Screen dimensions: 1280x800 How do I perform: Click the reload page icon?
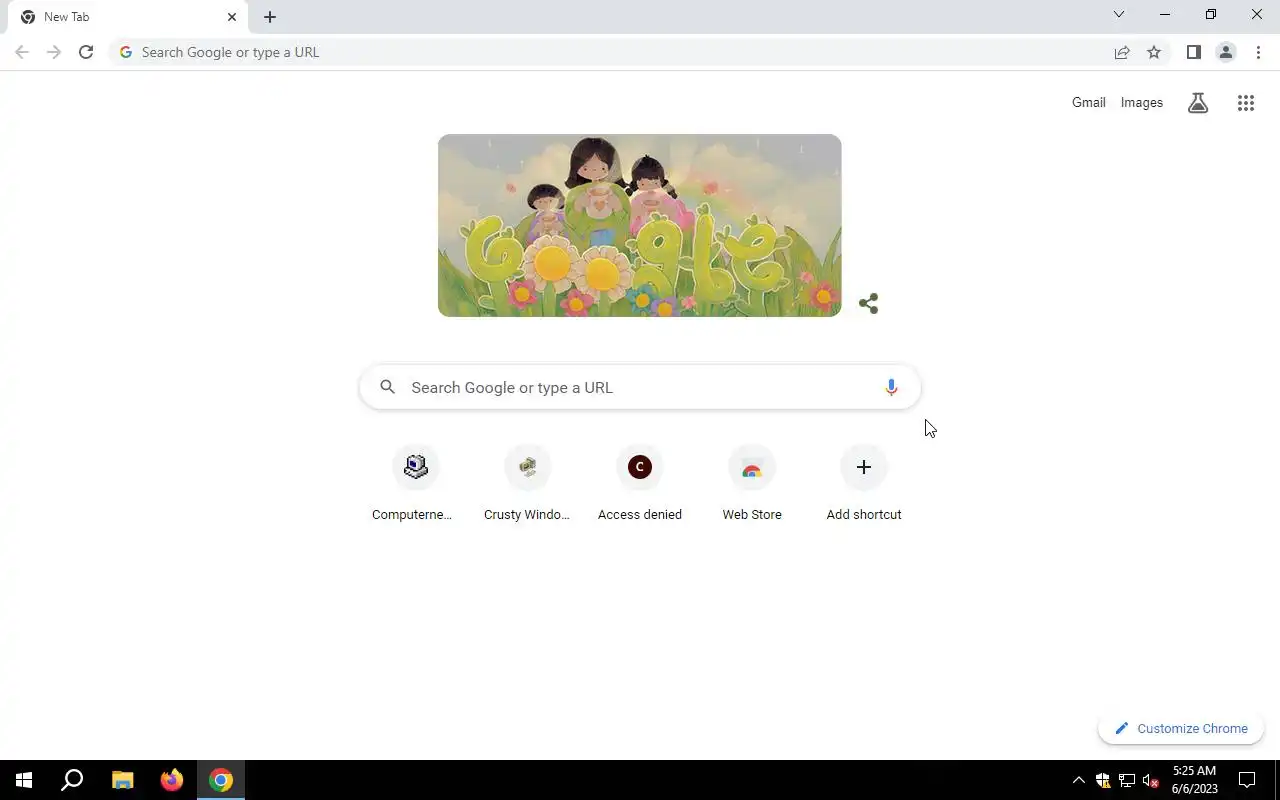click(x=86, y=52)
